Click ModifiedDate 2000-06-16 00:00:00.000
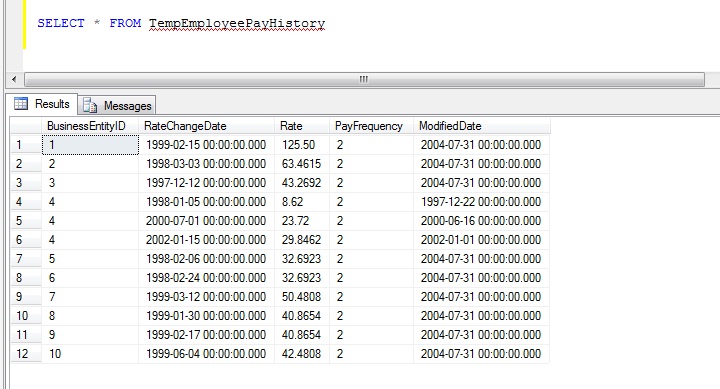The height and width of the screenshot is (389, 720). coord(482,221)
